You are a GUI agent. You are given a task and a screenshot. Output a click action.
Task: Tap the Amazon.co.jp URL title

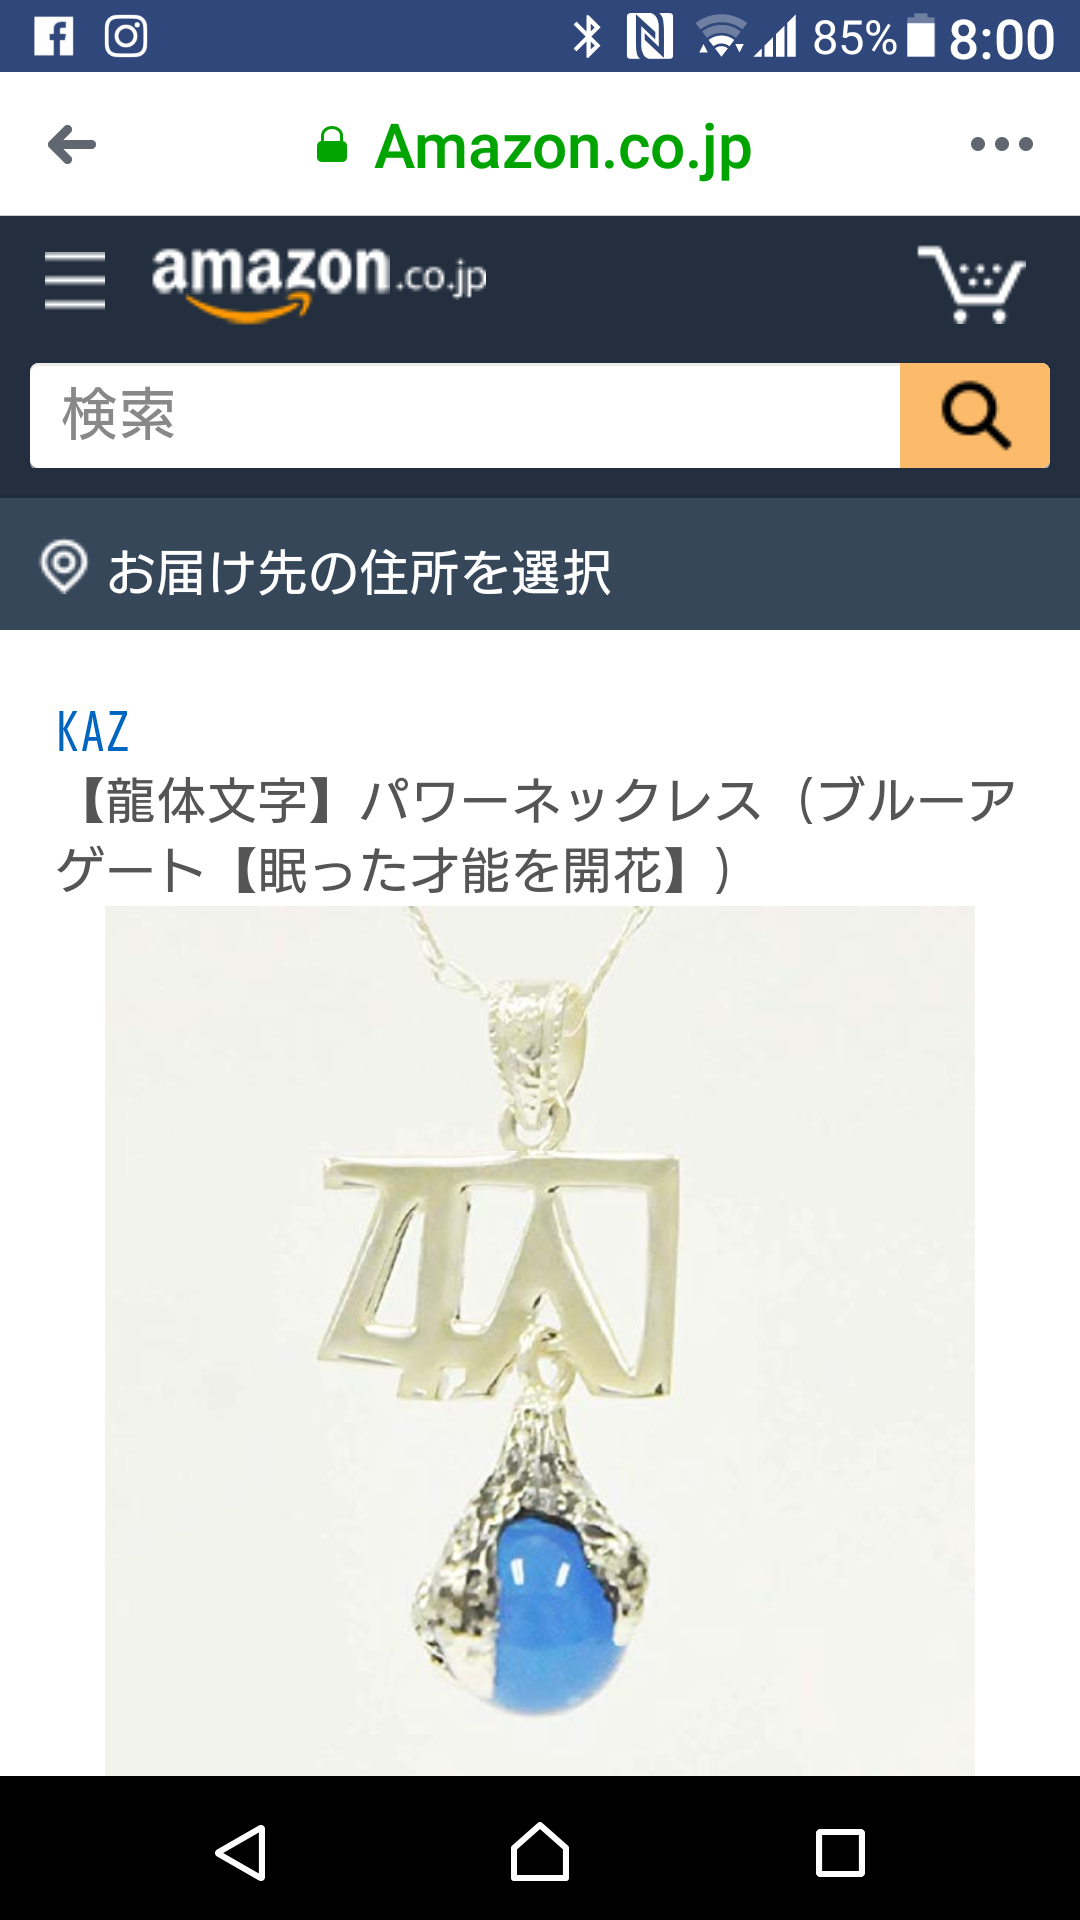coord(563,147)
